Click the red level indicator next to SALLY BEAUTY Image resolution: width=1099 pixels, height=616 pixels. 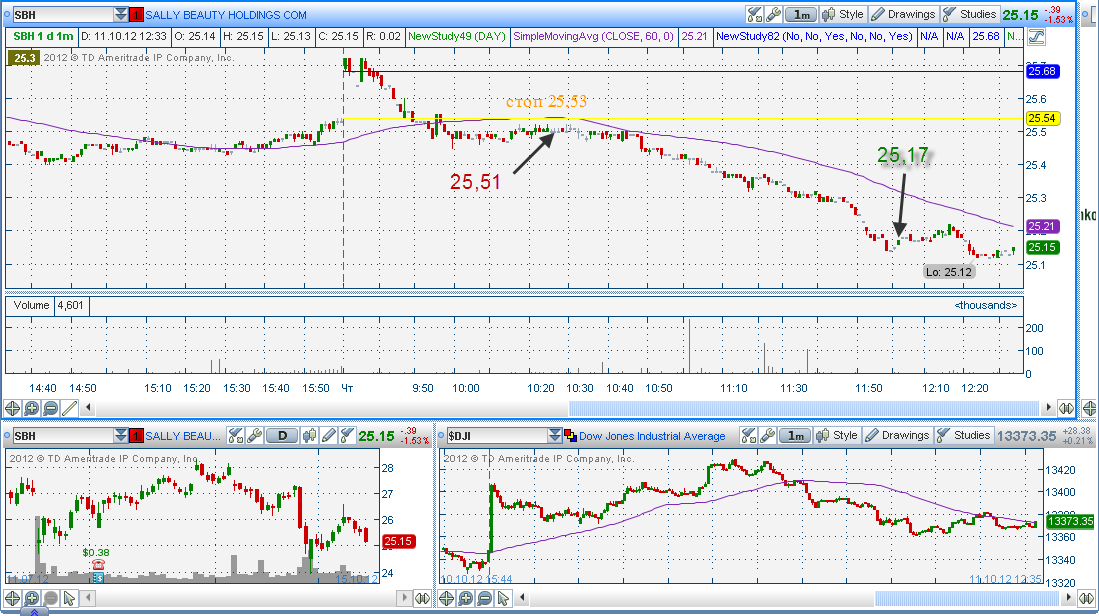point(137,15)
